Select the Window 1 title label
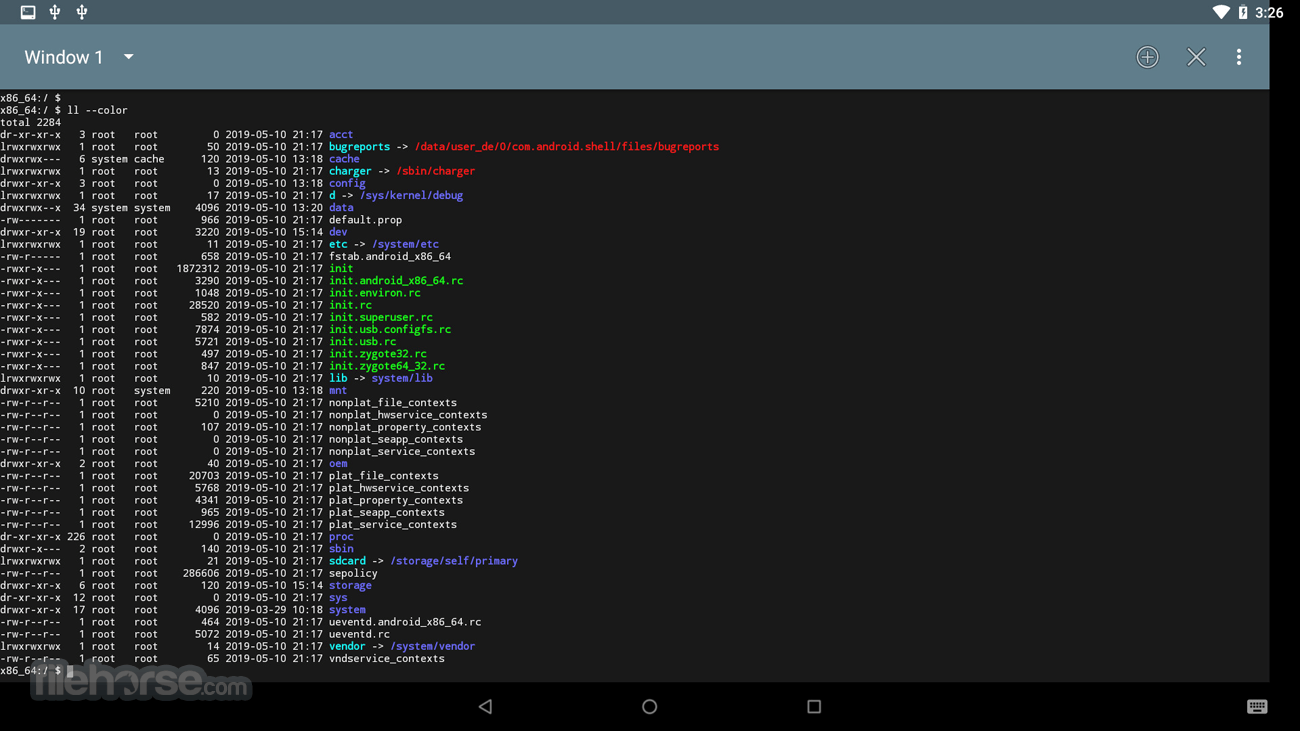This screenshot has height=731, width=1300. pyautogui.click(x=64, y=57)
